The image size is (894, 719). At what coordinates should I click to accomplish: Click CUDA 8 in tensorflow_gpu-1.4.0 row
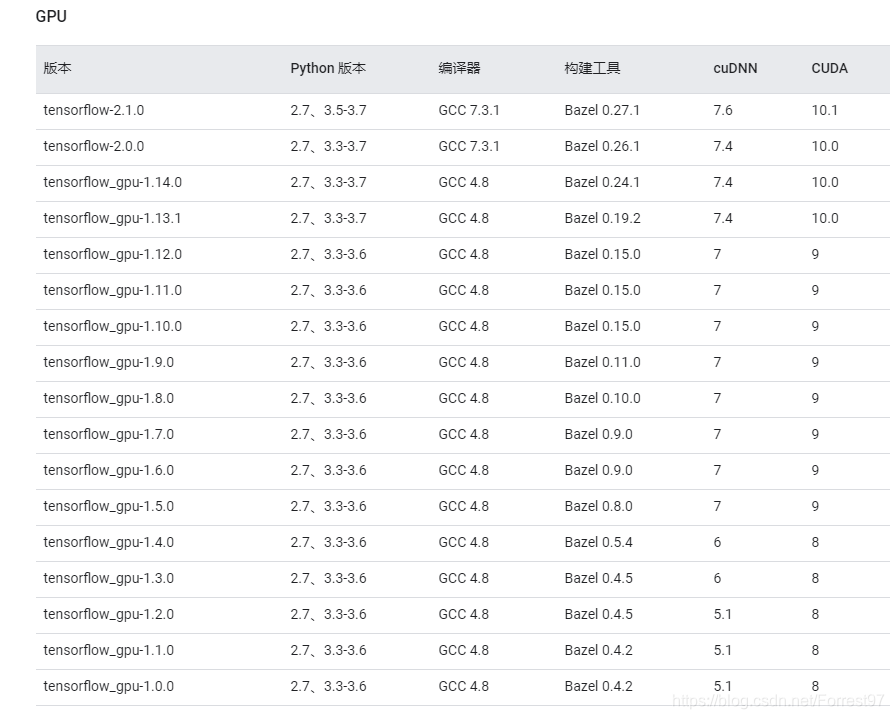tap(815, 541)
